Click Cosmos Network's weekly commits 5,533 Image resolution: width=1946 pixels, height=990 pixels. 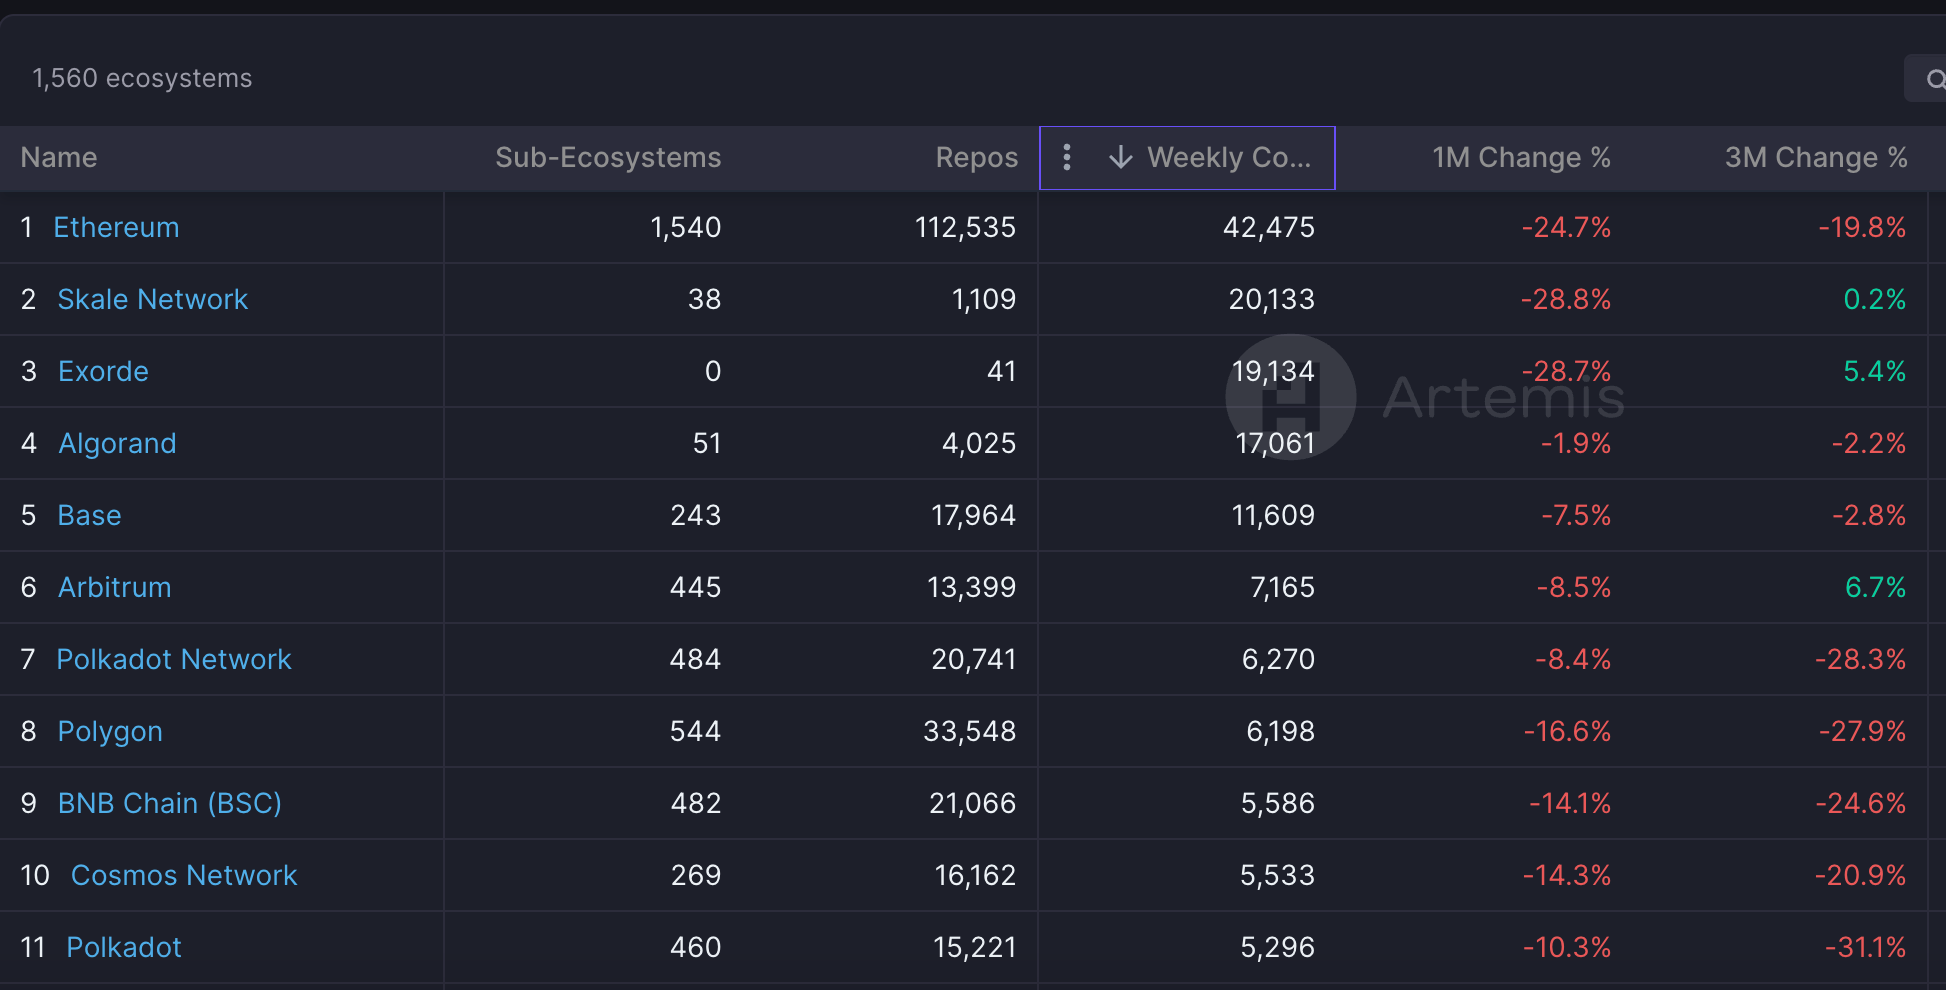[1277, 875]
